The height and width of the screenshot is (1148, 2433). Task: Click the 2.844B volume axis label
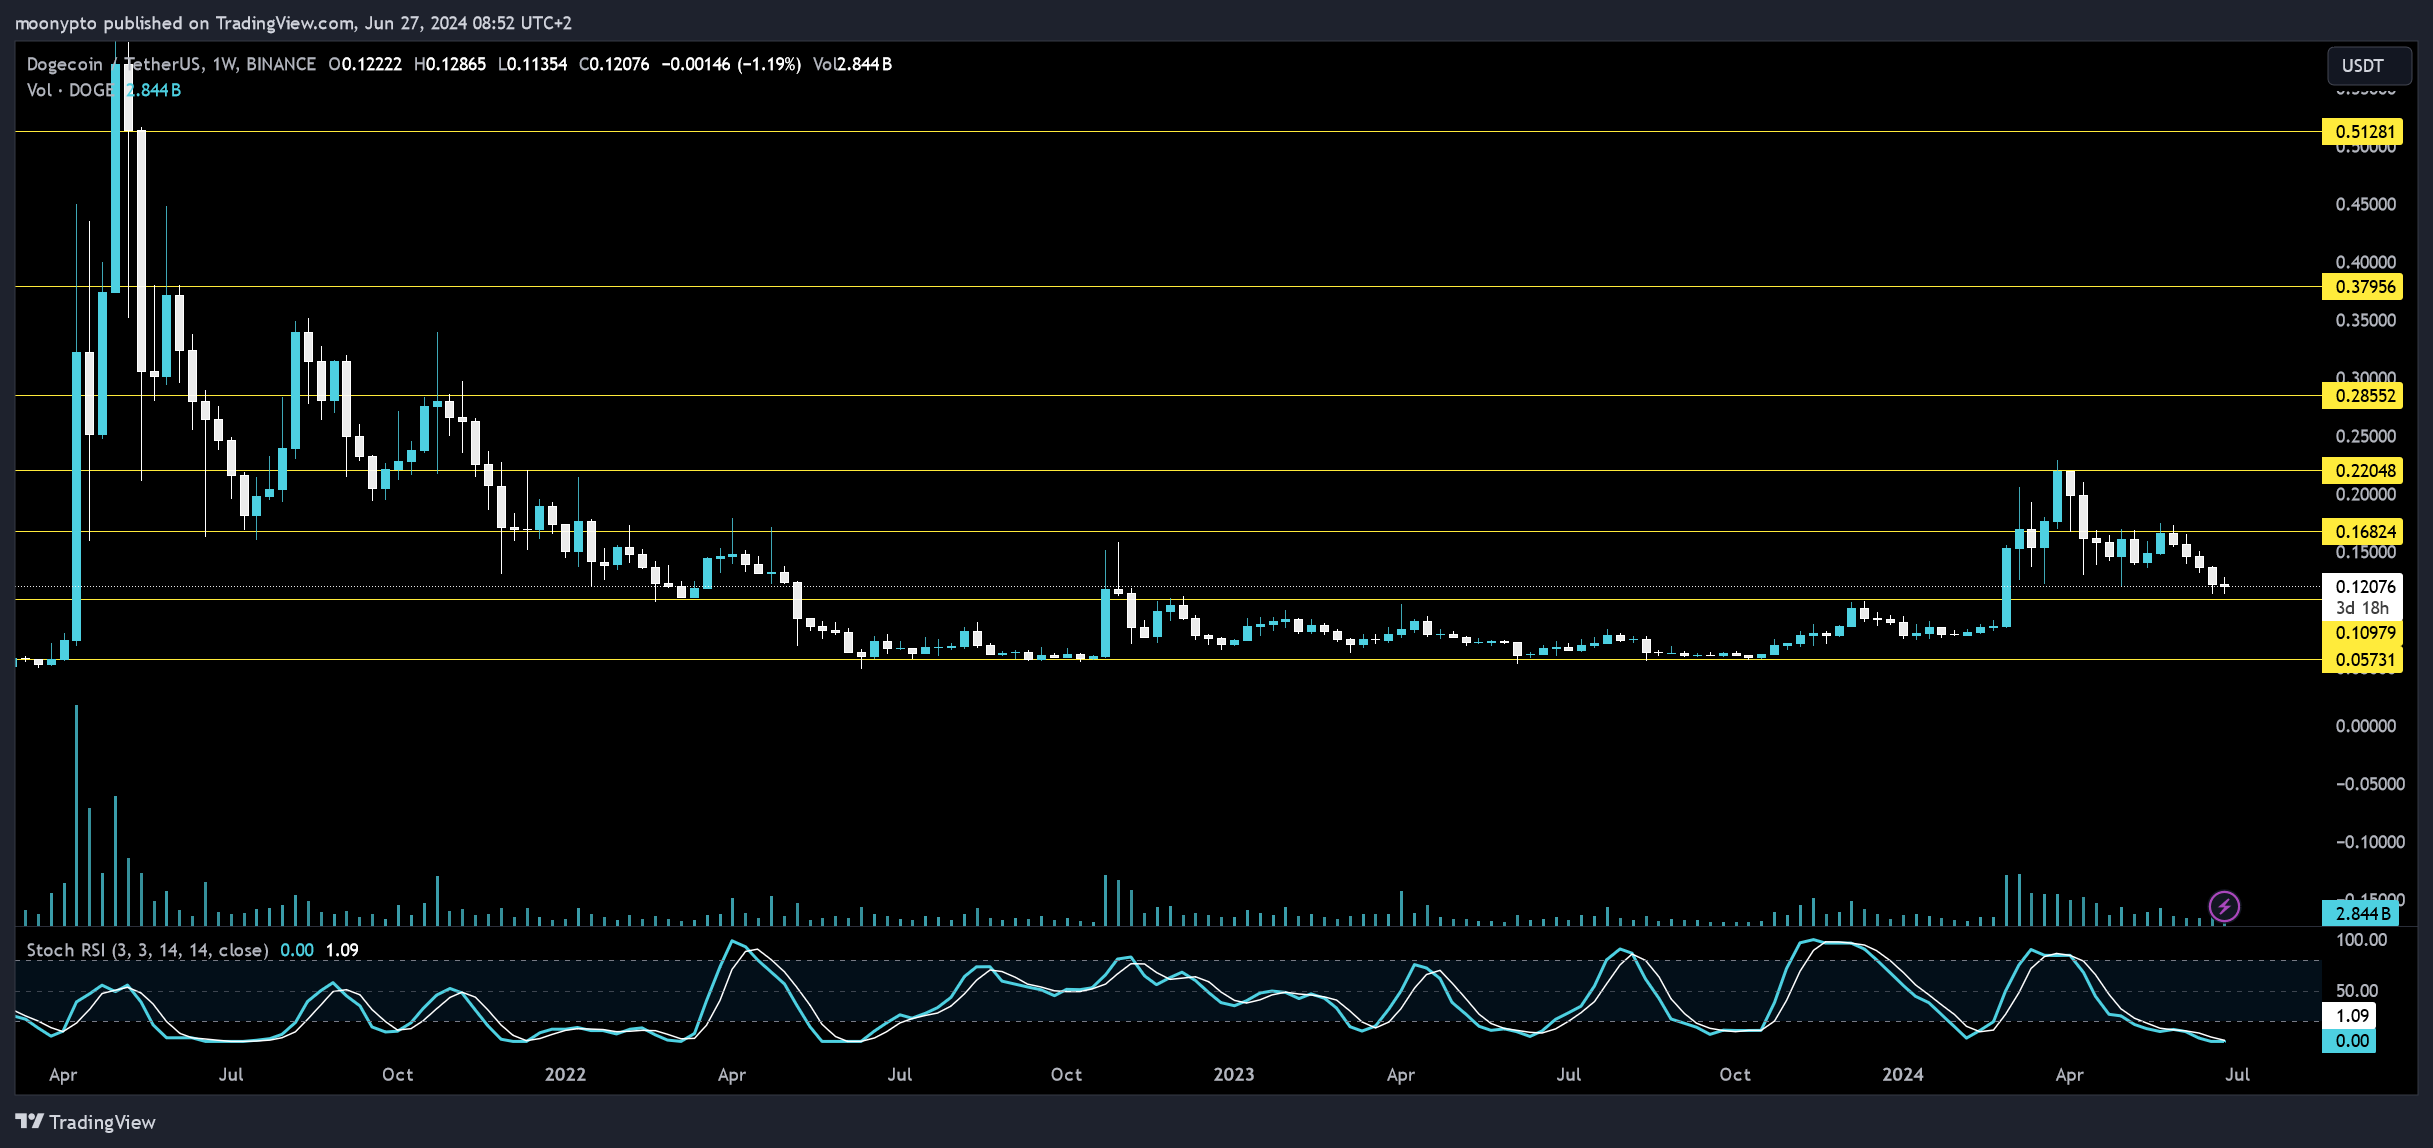point(2362,914)
